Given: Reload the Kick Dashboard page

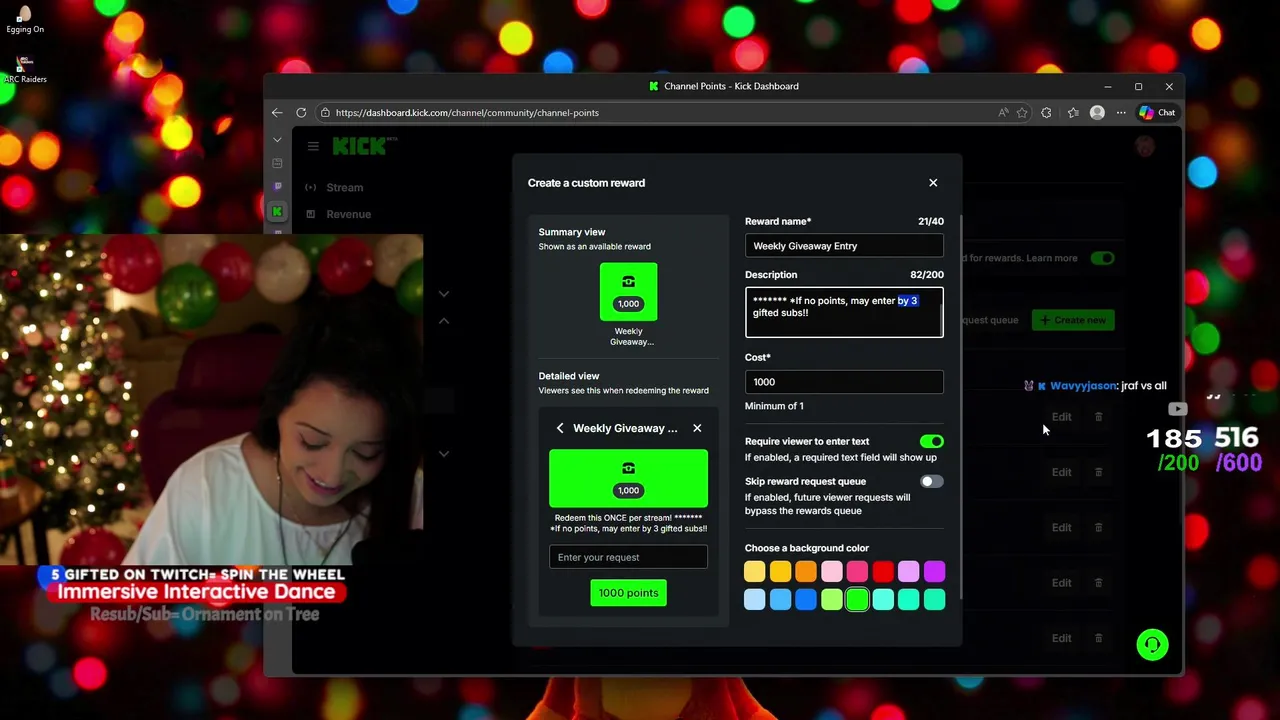Looking at the screenshot, I should [302, 113].
